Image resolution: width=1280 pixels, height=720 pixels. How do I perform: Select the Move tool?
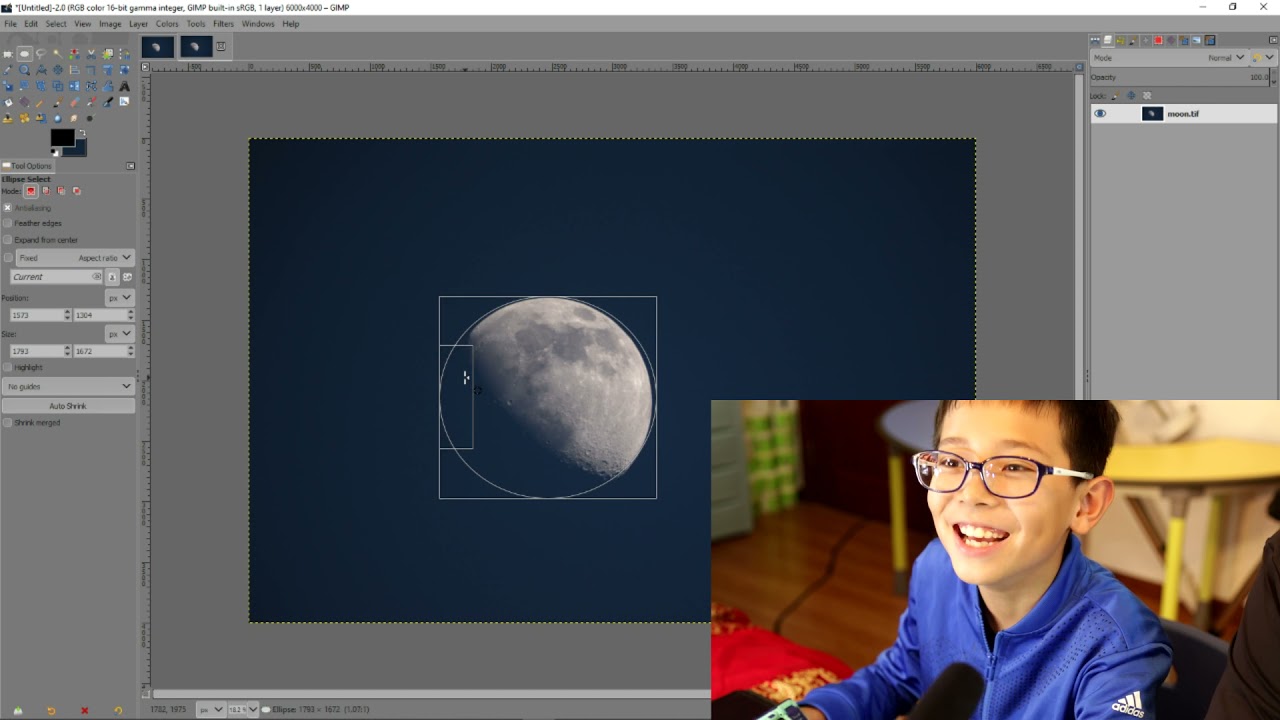[x=58, y=70]
